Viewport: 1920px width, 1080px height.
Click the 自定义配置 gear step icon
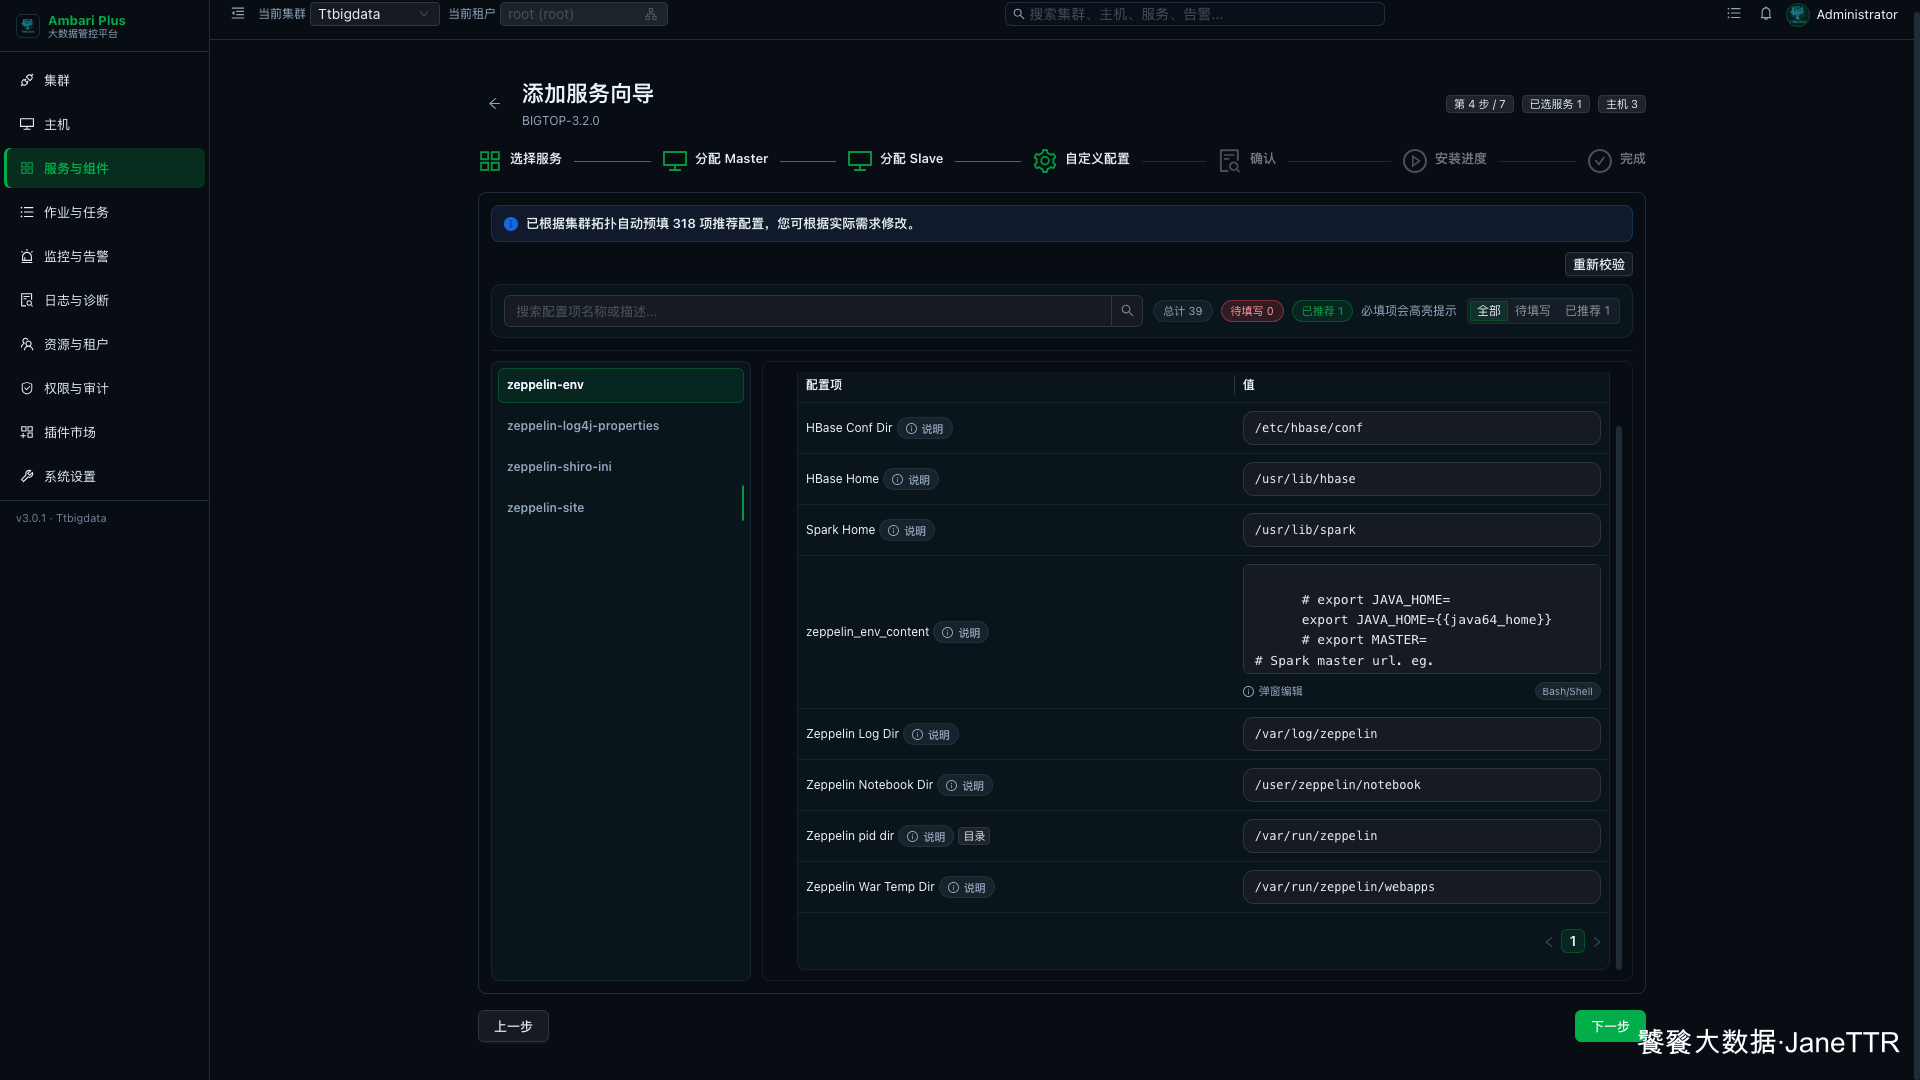1045,161
